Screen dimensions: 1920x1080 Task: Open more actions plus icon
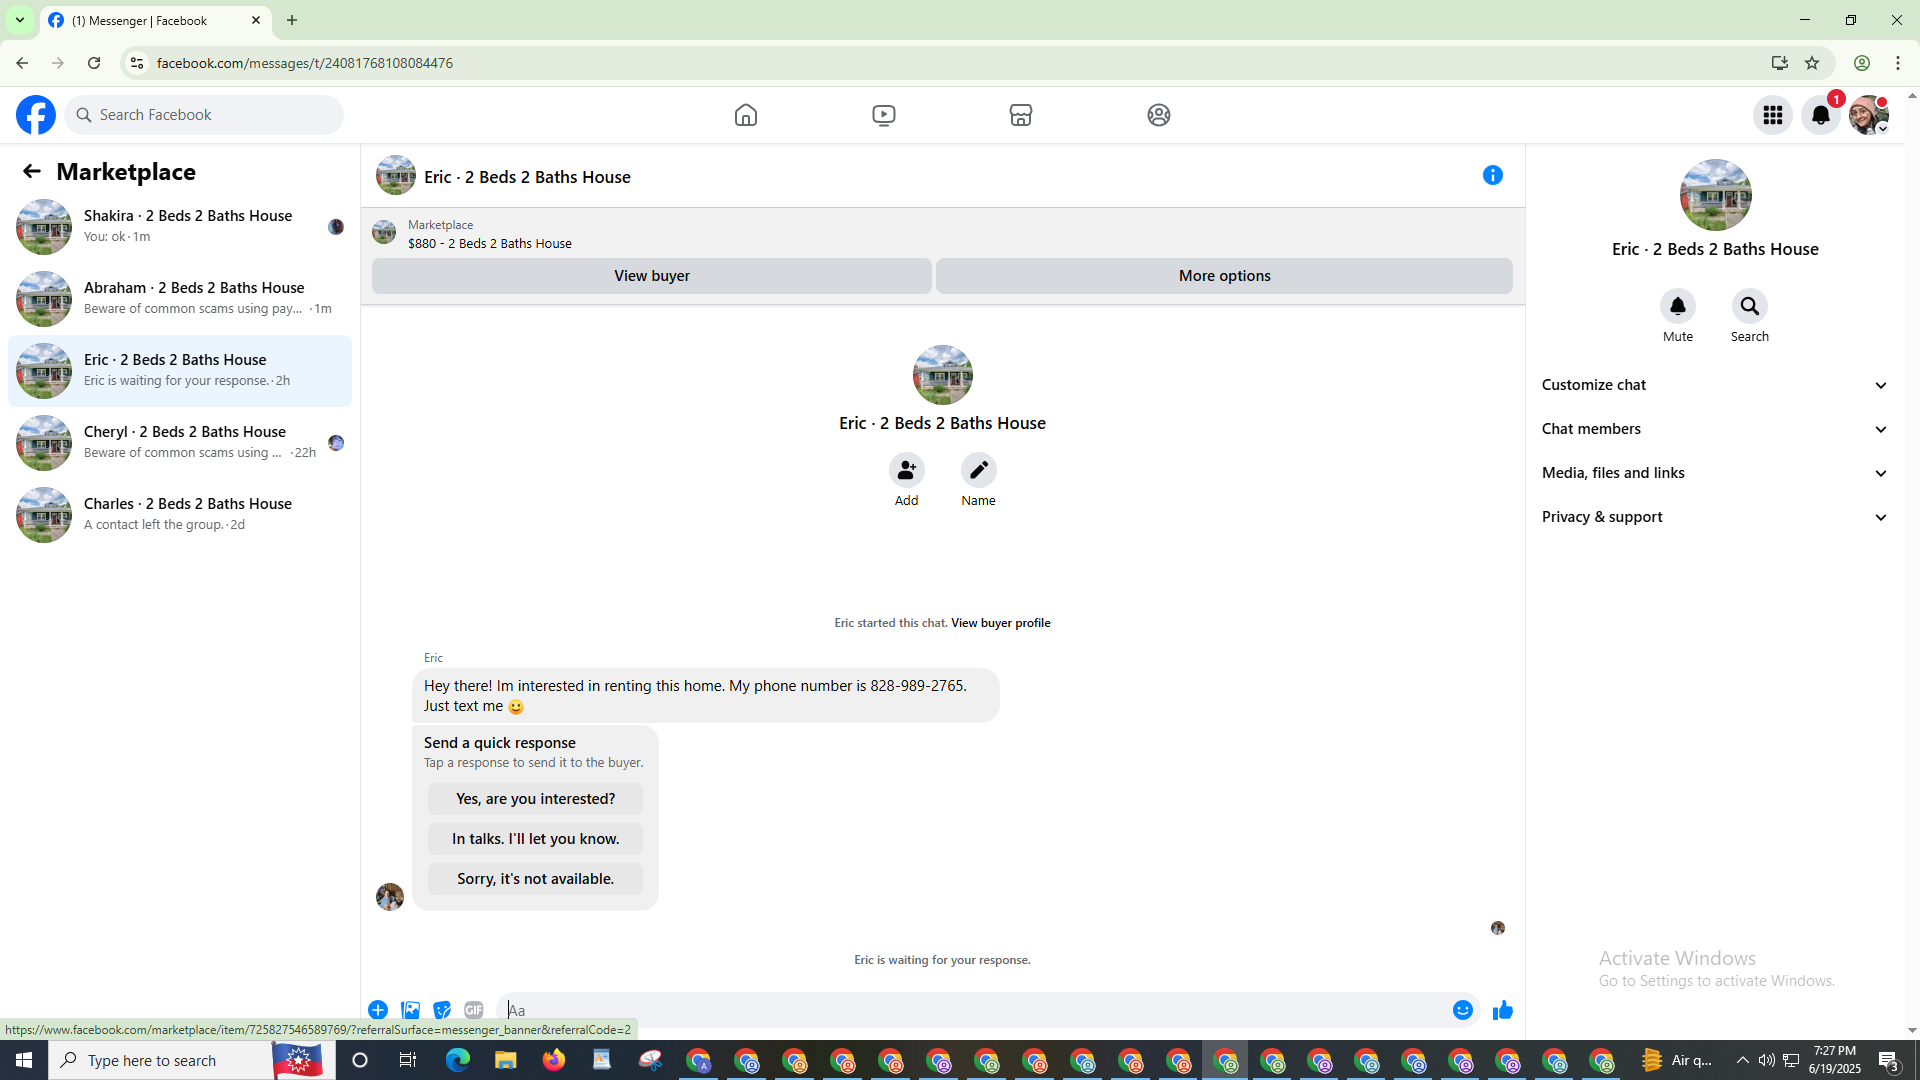[x=378, y=1010]
